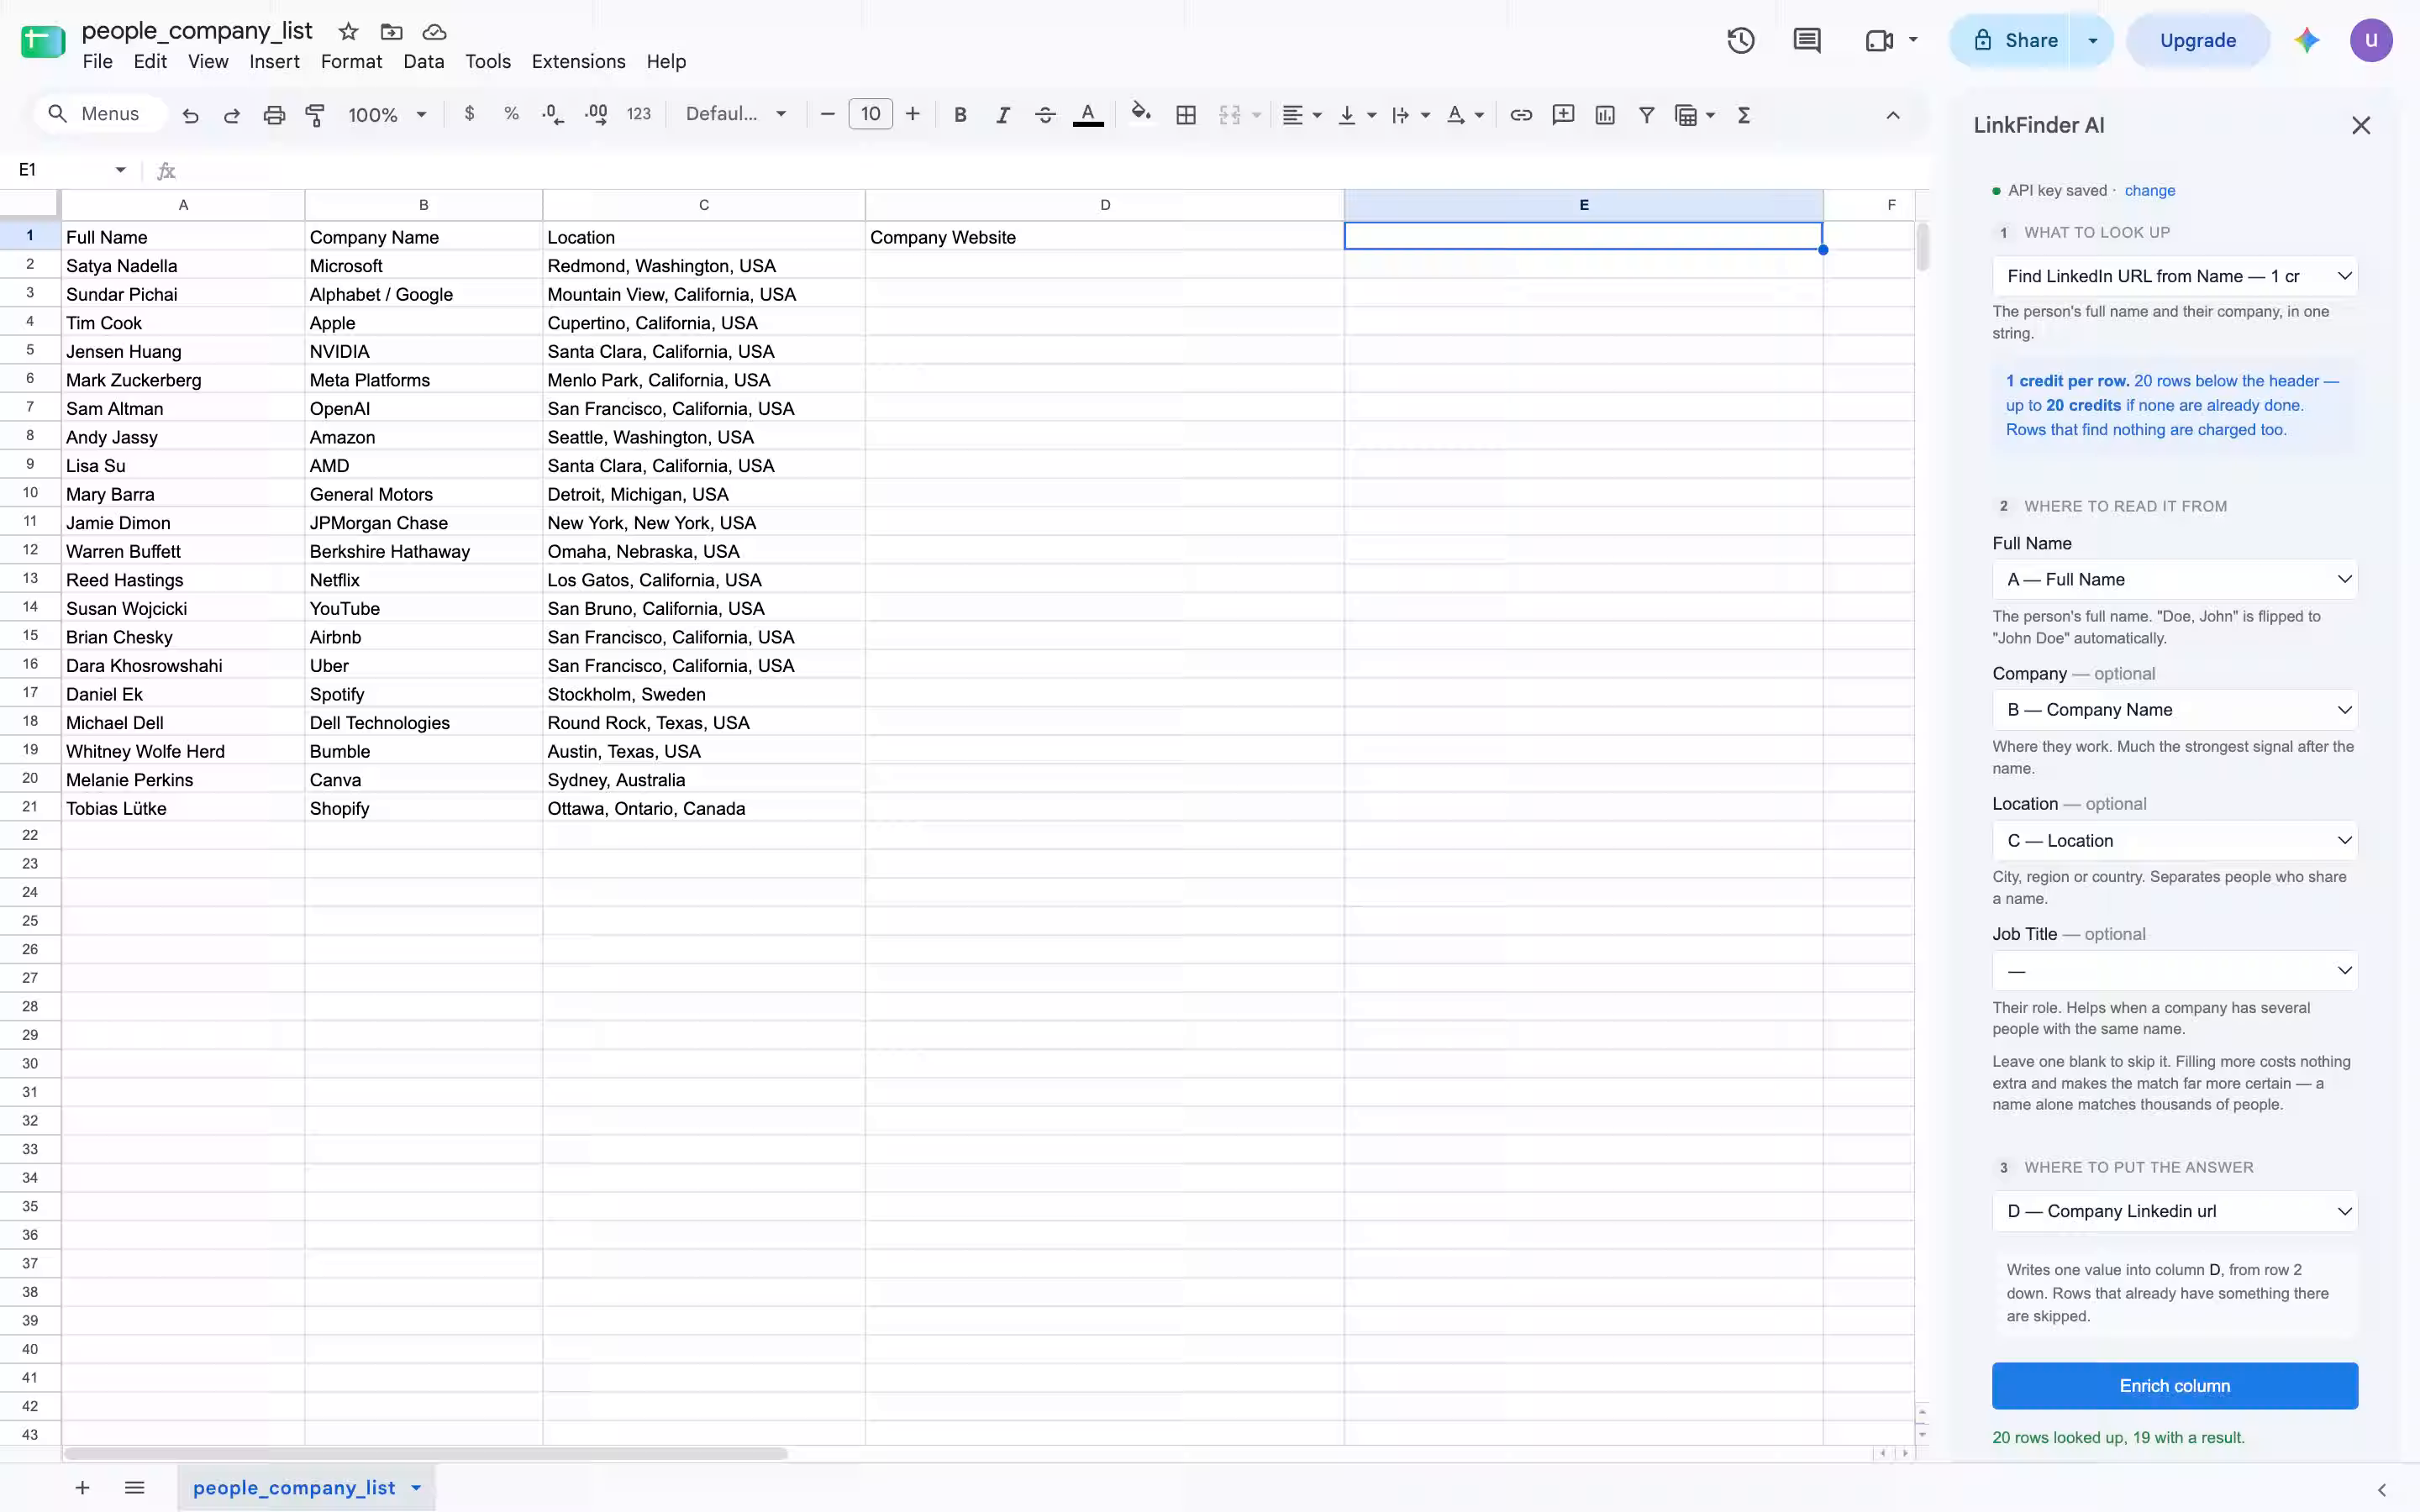
Task: Select the people_company_list sheet tab
Action: tap(306, 1488)
